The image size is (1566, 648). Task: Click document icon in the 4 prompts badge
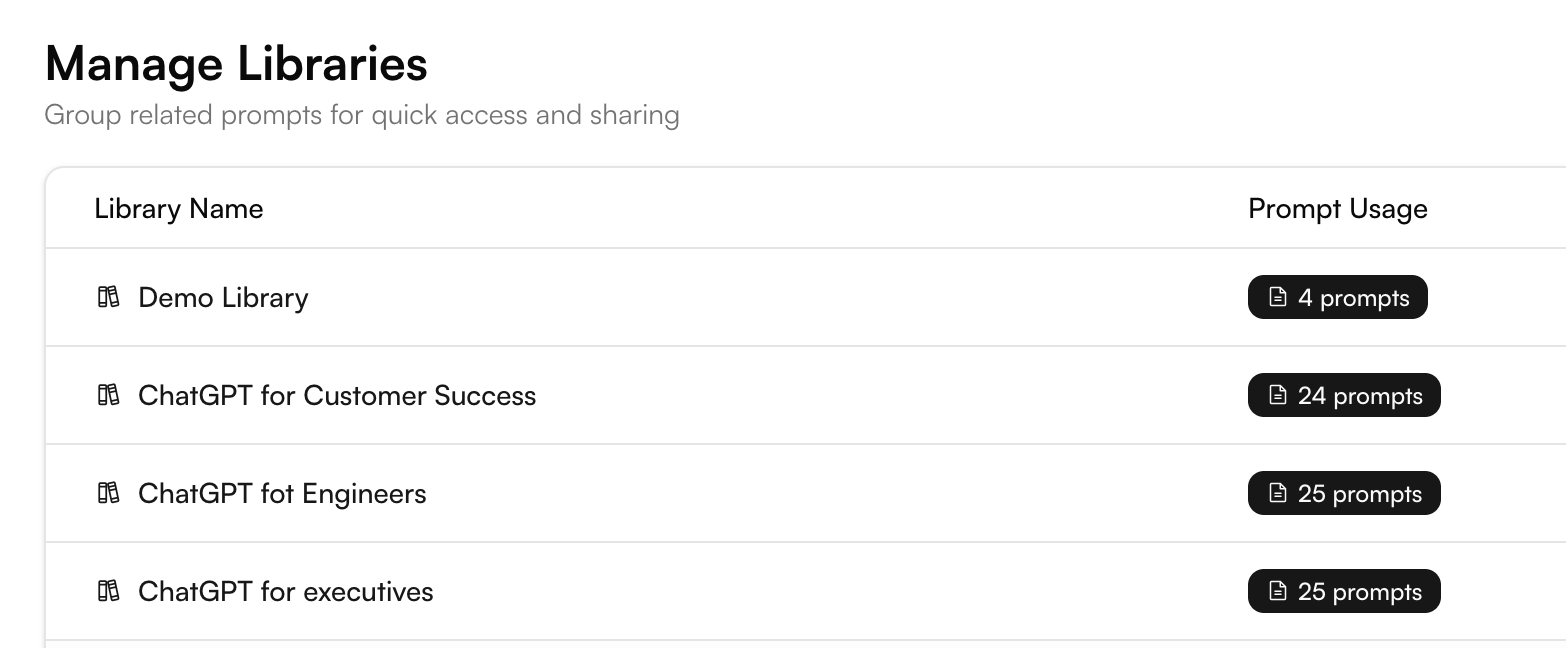(x=1277, y=297)
